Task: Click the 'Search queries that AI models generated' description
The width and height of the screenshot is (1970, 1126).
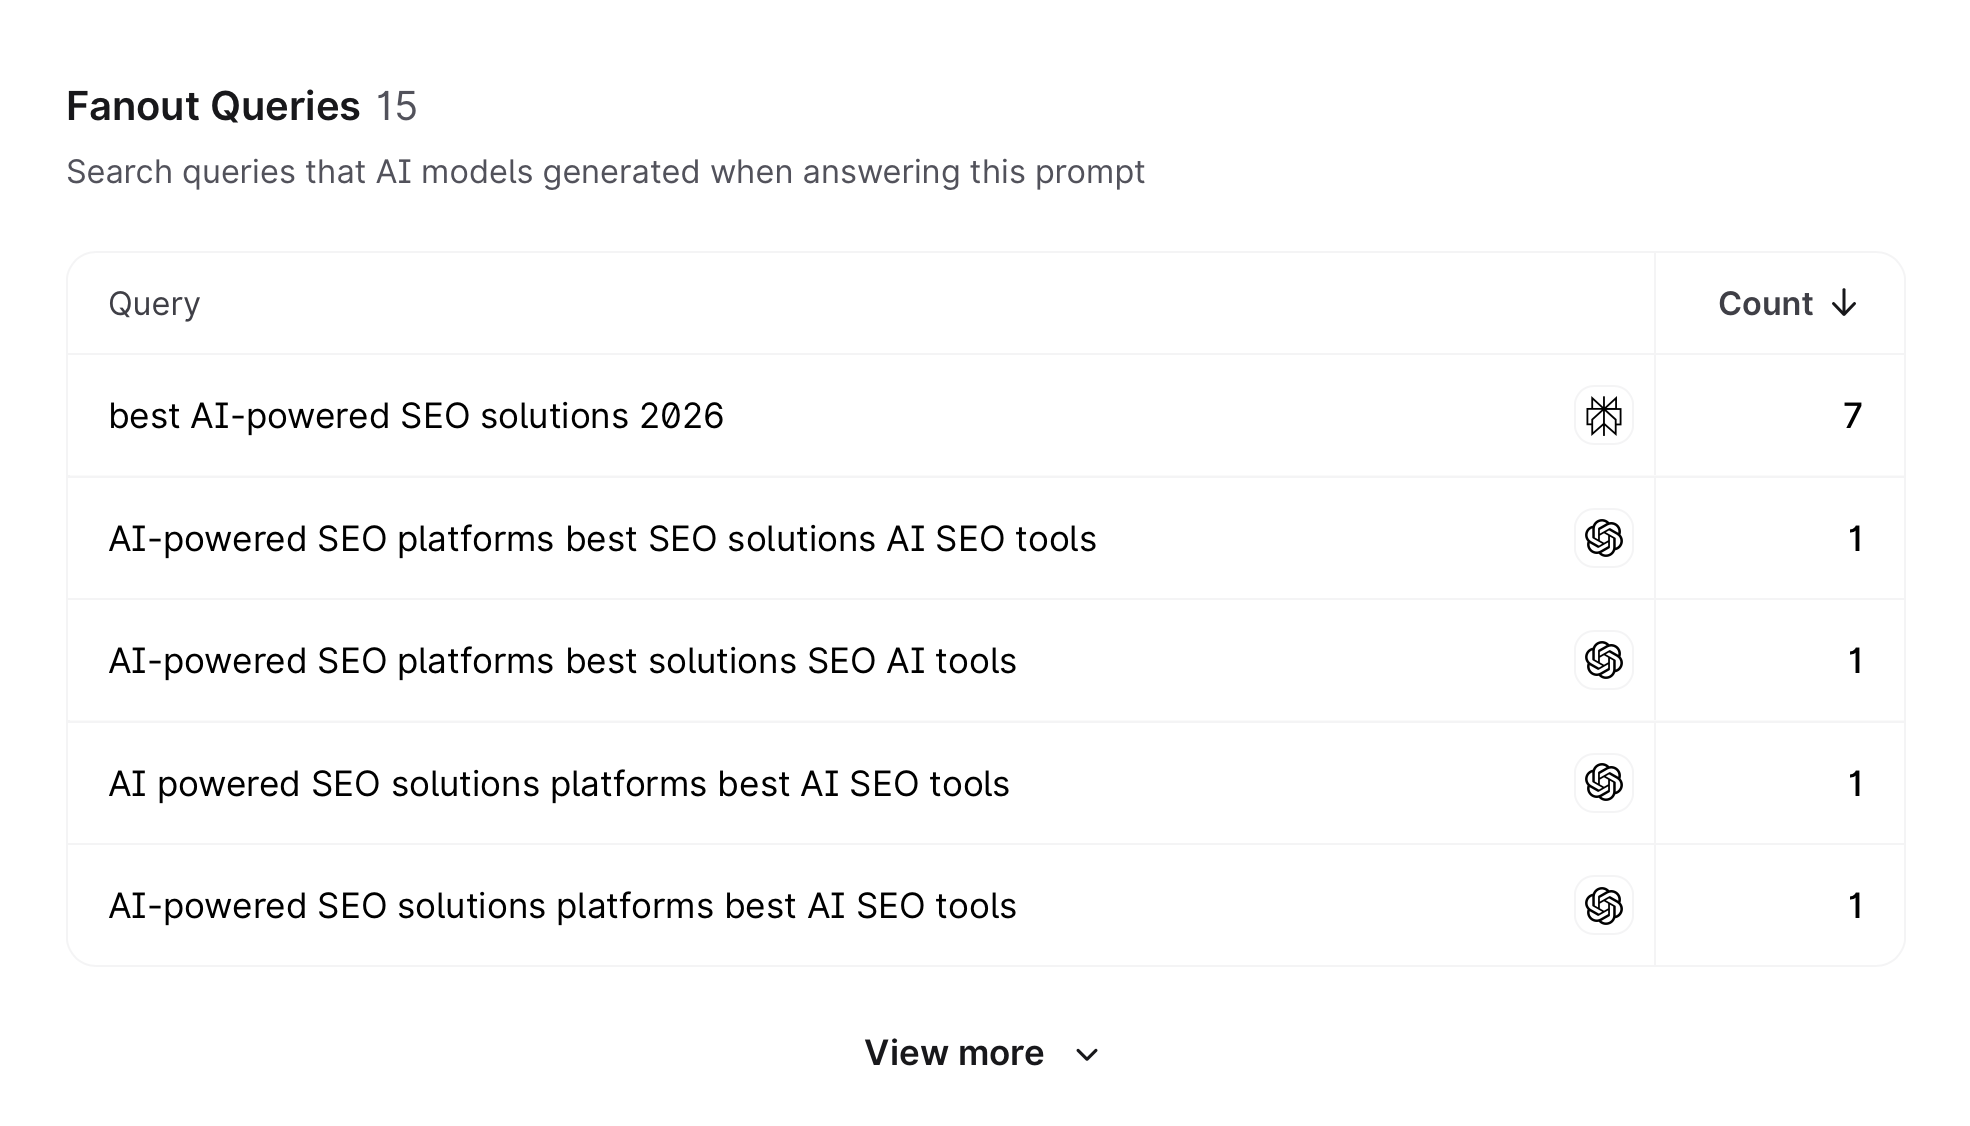Action: coord(605,172)
